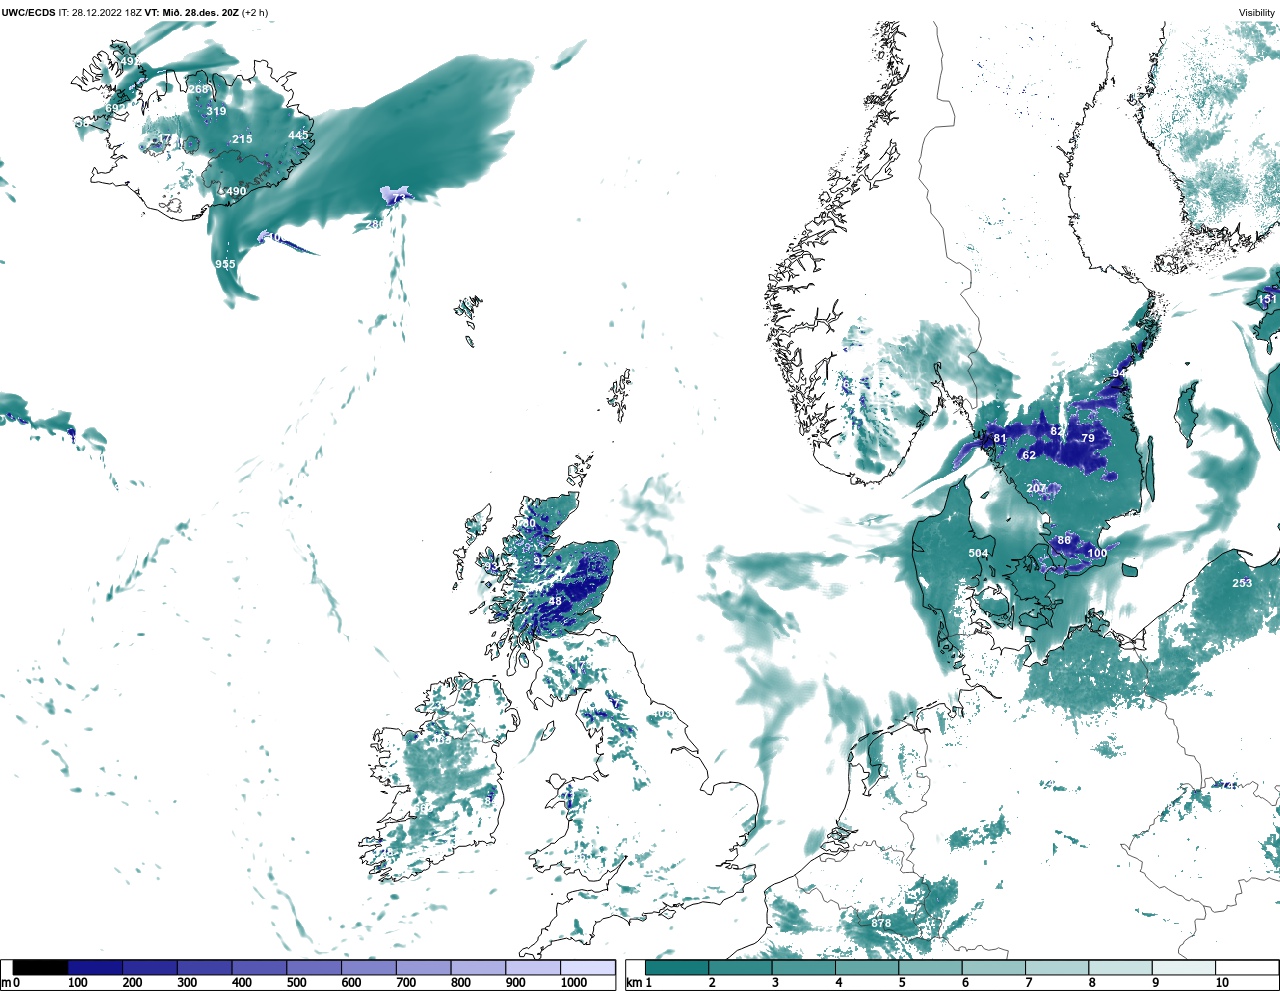Click the "79" value over Sweden
Image resolution: width=1280 pixels, height=991 pixels.
pos(1088,438)
